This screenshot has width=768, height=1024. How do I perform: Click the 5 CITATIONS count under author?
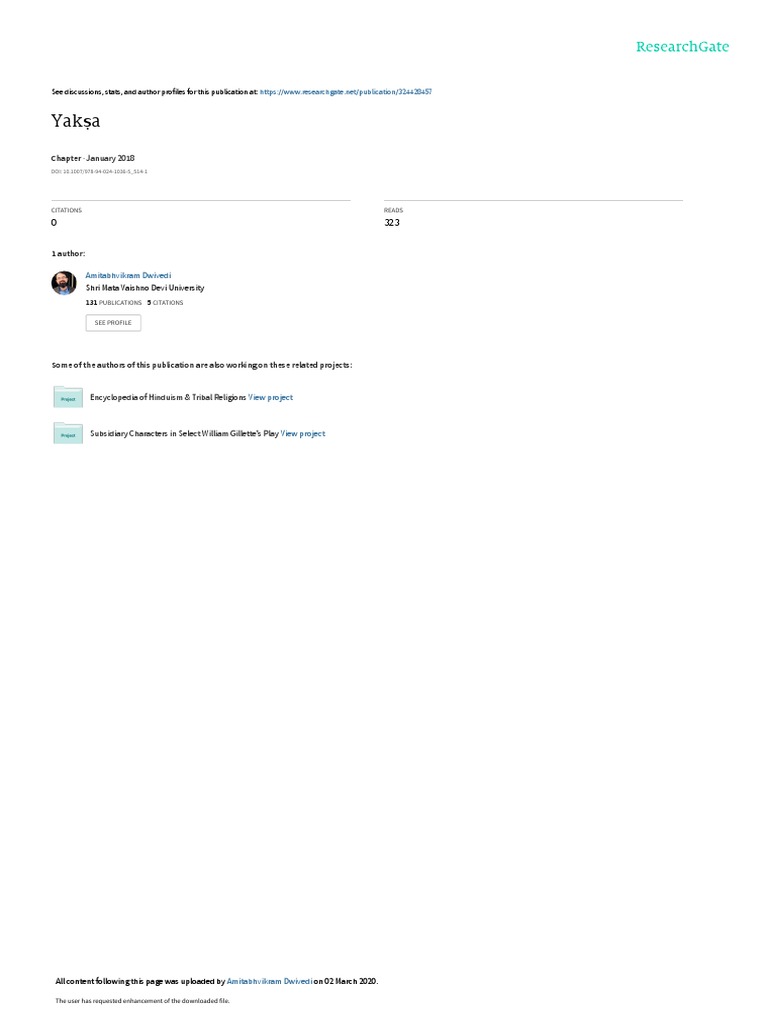pyautogui.click(x=165, y=302)
